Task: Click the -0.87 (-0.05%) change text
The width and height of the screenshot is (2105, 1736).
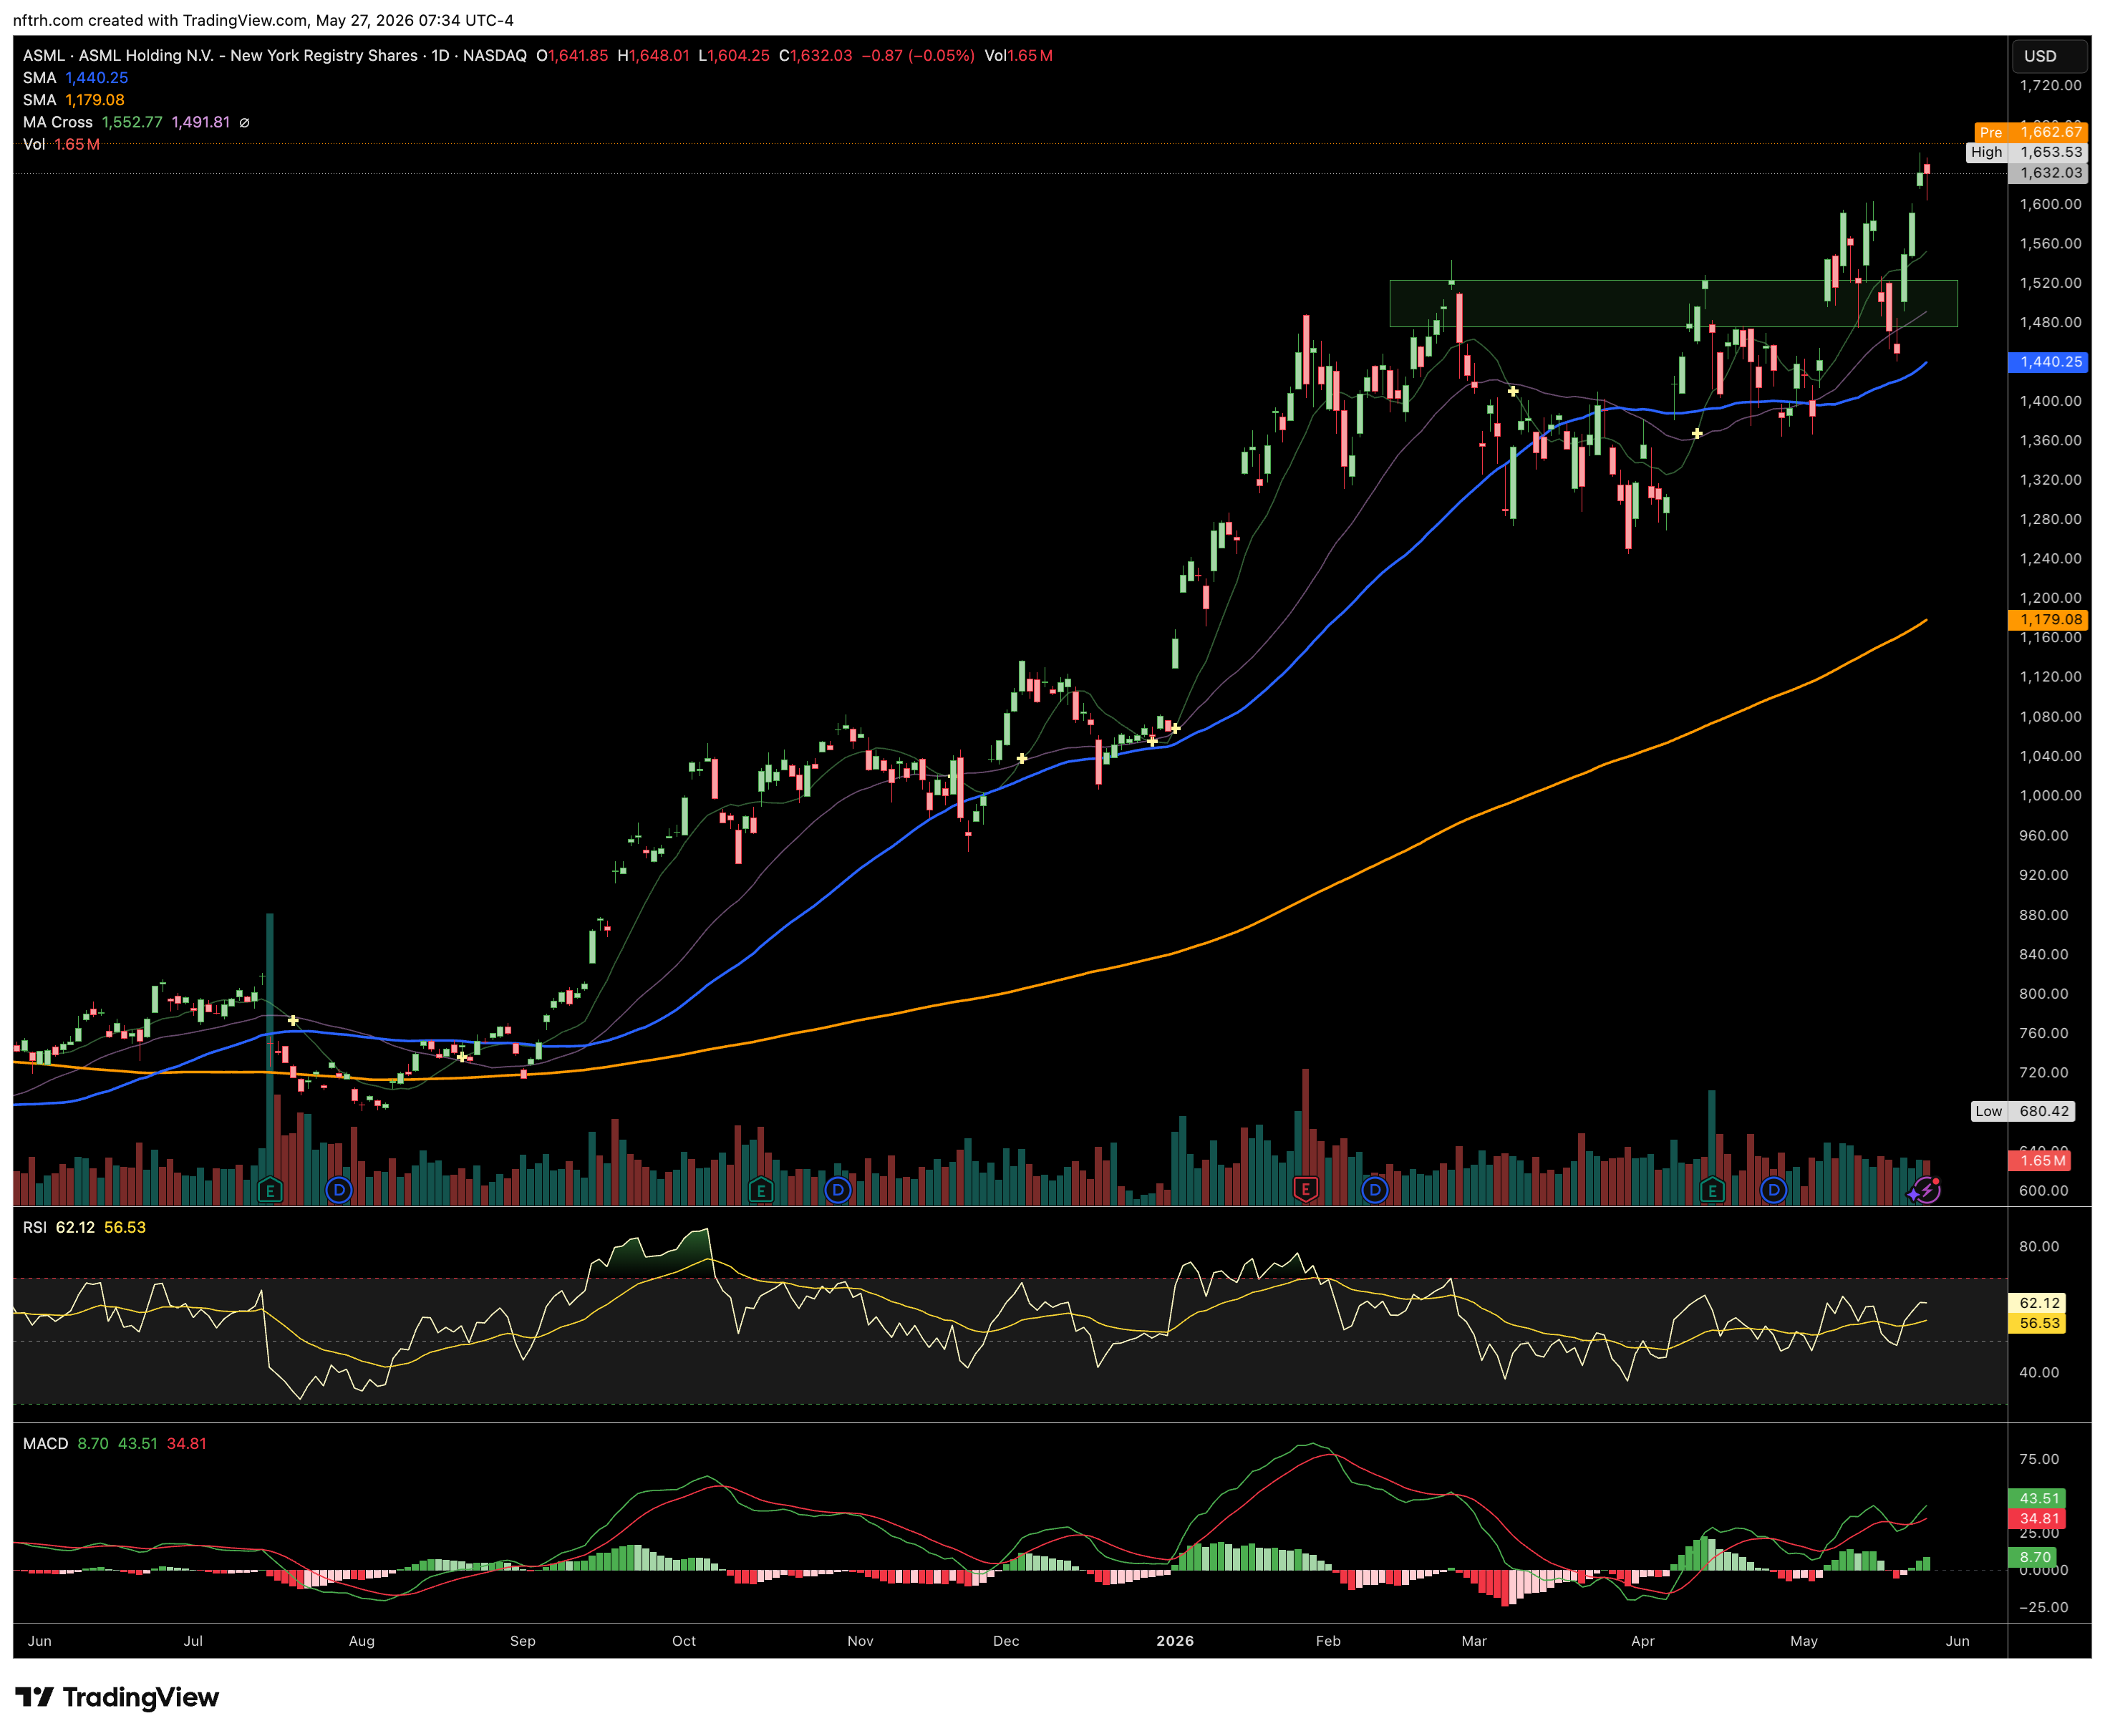Action: tap(918, 56)
